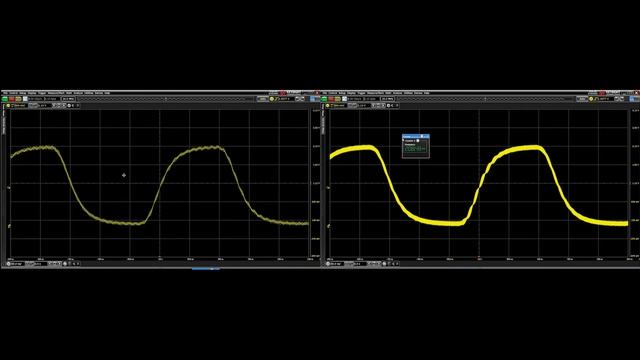
Task: Click the memory depth field in left window toolbar
Action: tap(52, 99)
